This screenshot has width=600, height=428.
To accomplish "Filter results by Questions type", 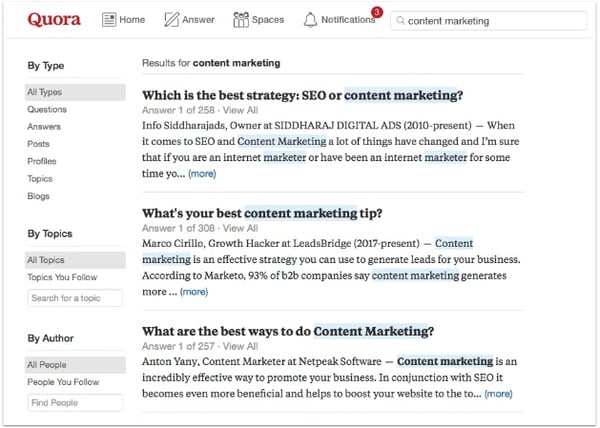I will [x=47, y=109].
